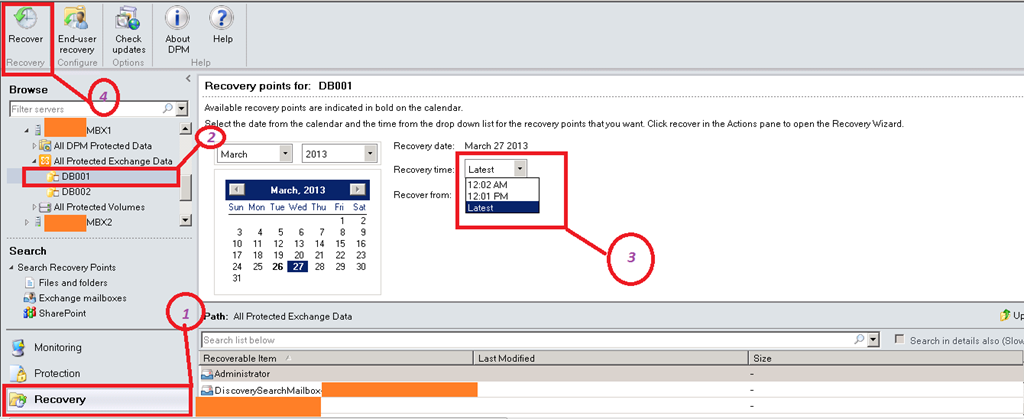Switch to Protection workspace

57,373
